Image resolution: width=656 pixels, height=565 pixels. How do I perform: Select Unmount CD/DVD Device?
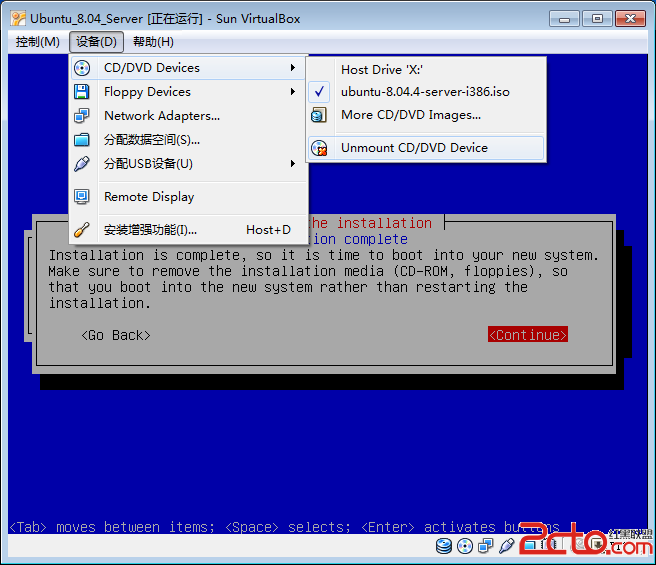(x=426, y=148)
